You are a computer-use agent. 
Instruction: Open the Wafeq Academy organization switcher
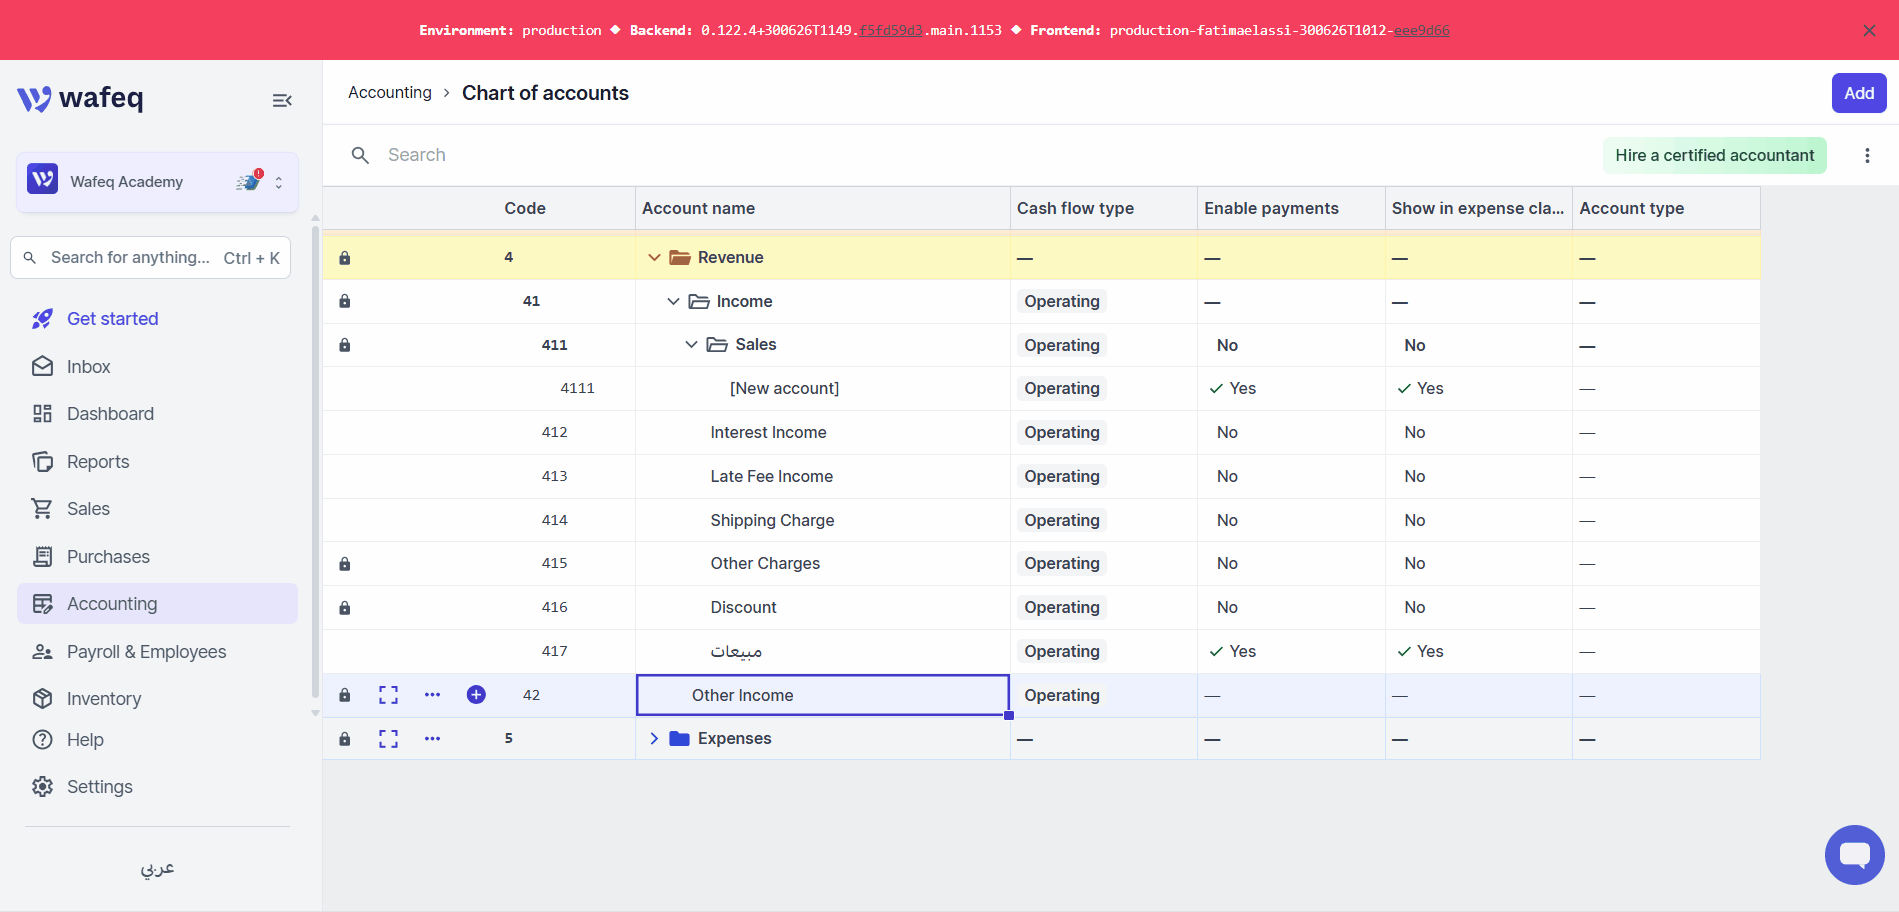point(157,182)
